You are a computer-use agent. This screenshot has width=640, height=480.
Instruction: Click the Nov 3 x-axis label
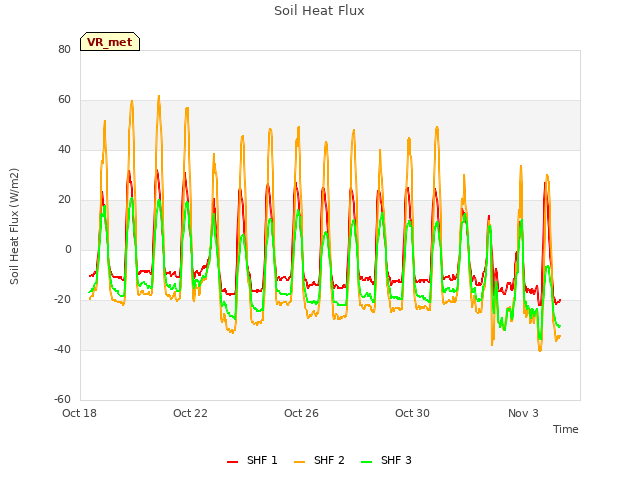point(523,413)
